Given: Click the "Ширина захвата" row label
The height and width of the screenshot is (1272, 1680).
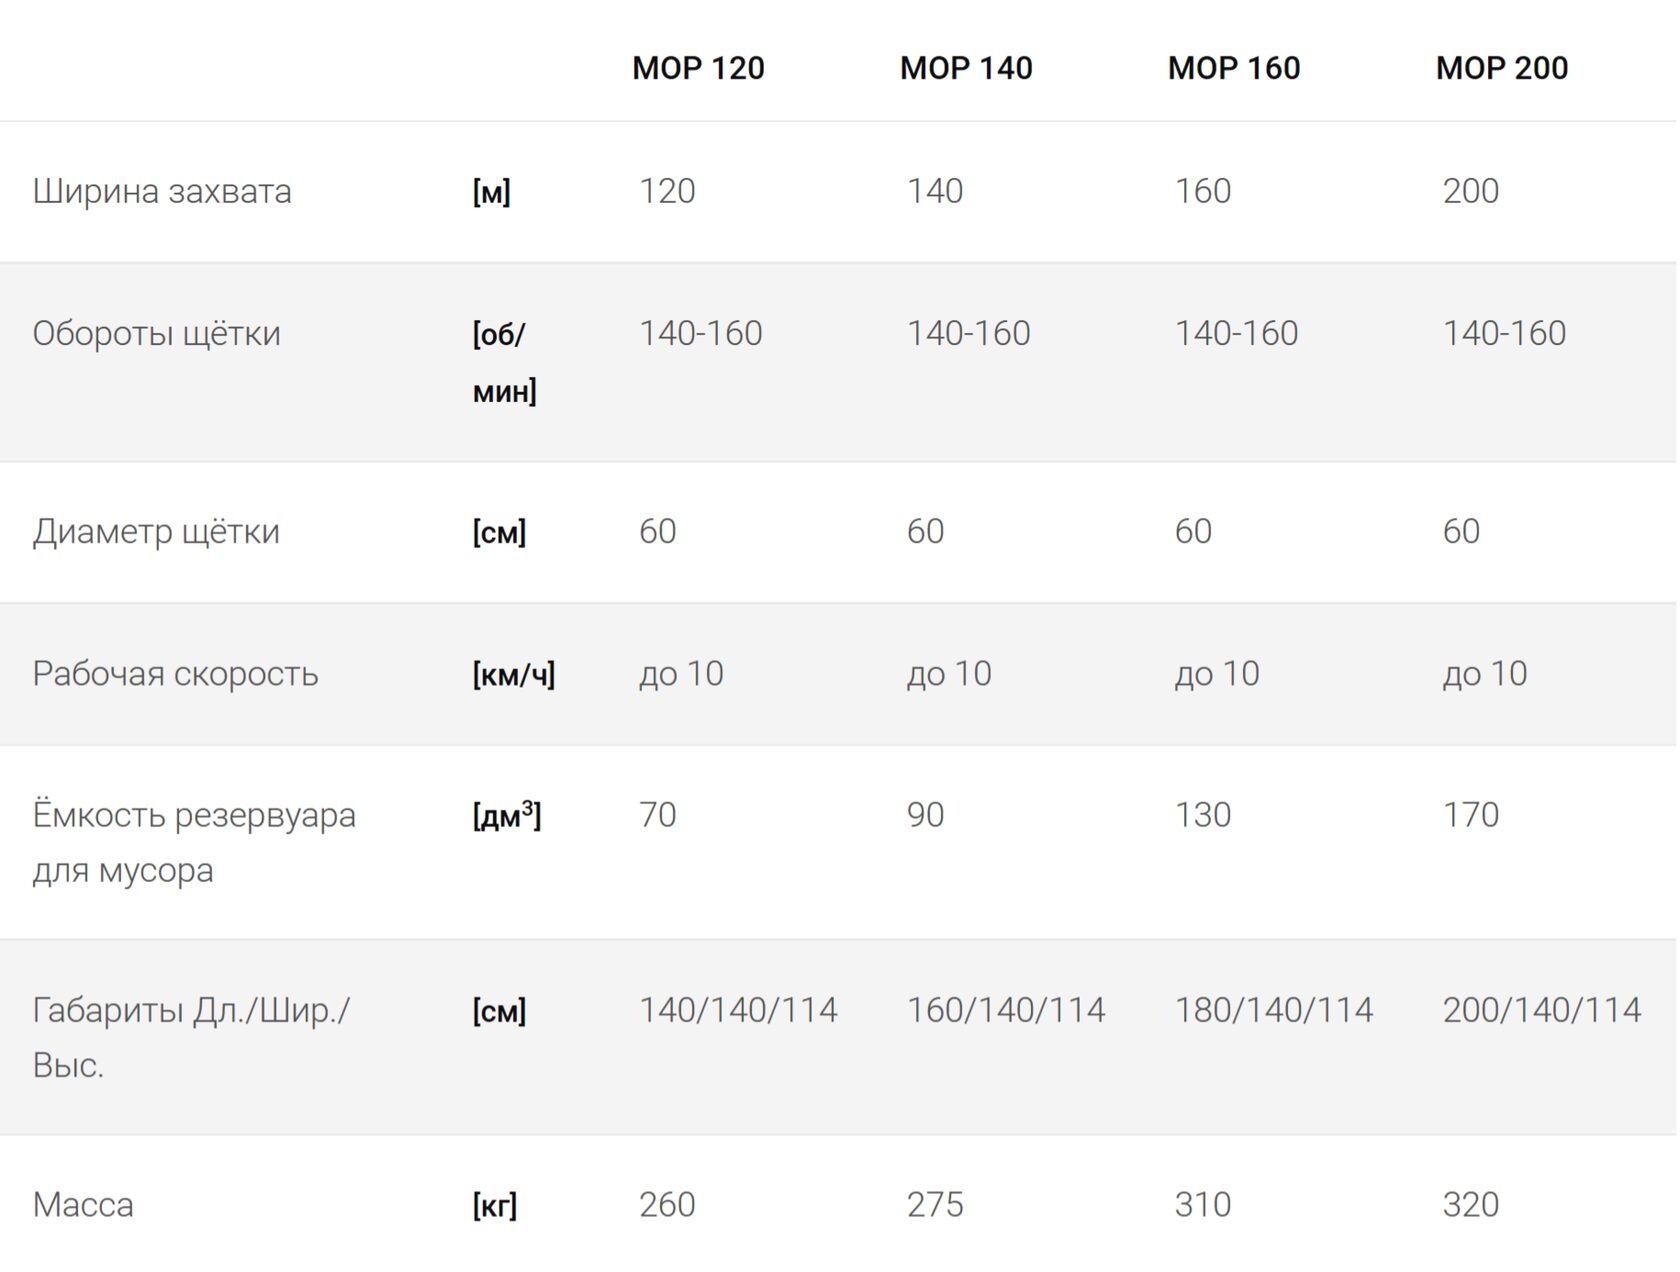Looking at the screenshot, I should (162, 191).
